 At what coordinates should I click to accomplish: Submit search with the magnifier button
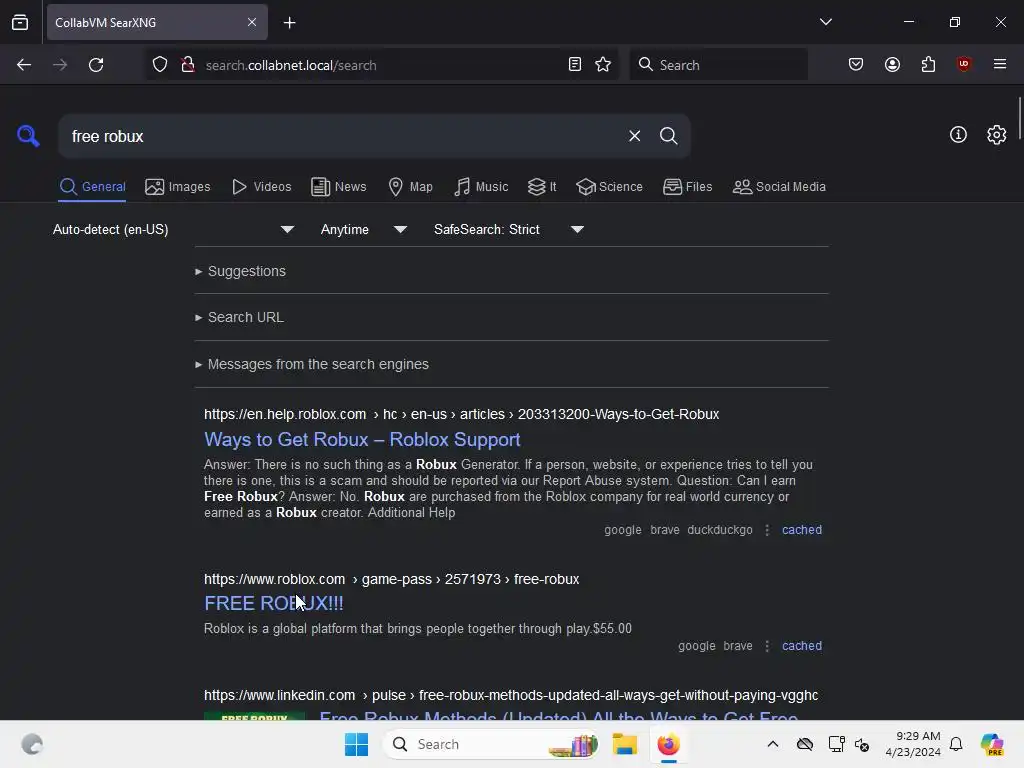coord(668,136)
